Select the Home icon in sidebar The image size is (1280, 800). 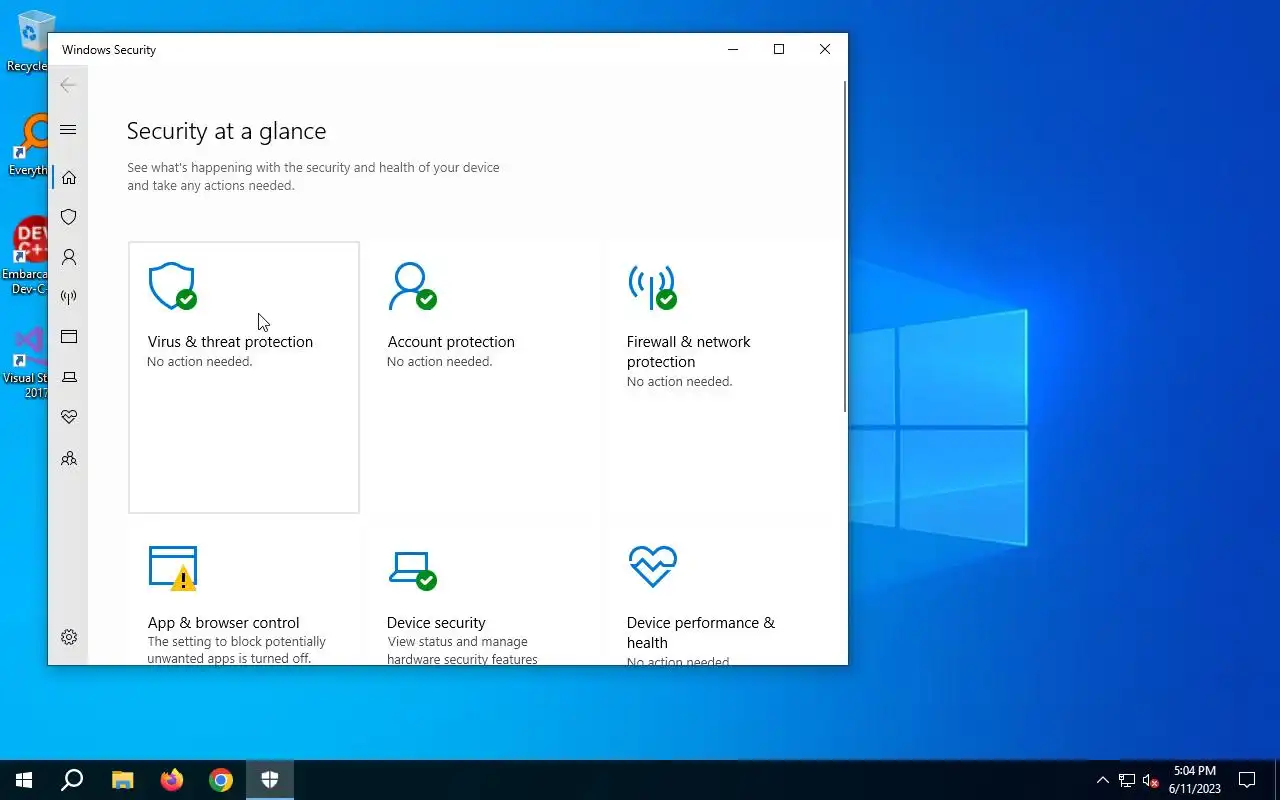tap(68, 177)
